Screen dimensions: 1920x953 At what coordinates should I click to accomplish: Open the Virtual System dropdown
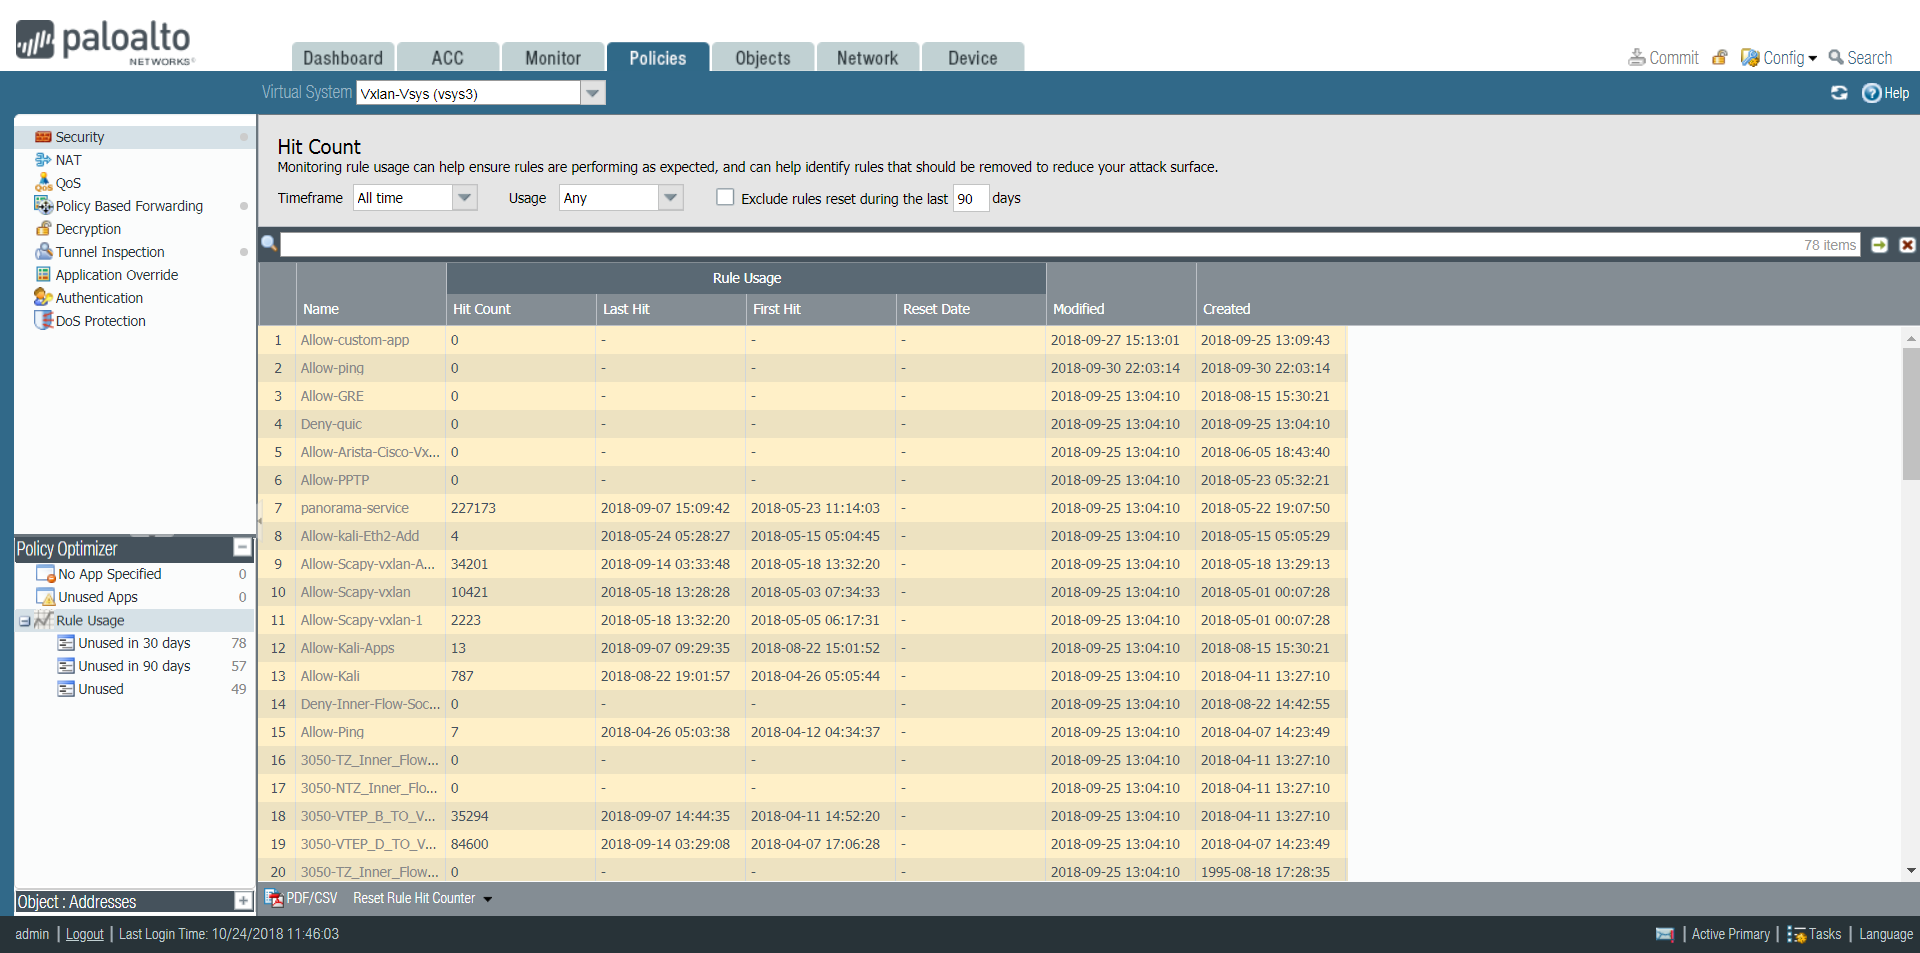(x=593, y=93)
